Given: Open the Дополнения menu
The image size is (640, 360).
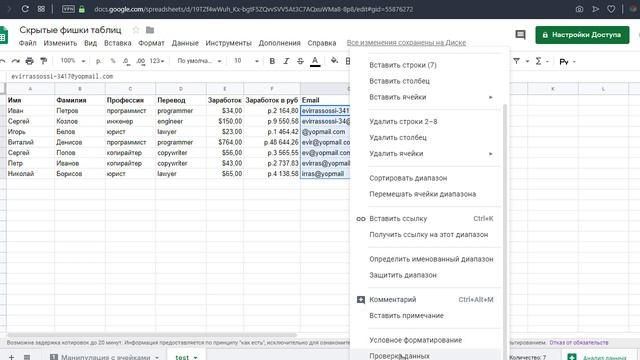Looking at the screenshot, I should pyautogui.click(x=279, y=43).
